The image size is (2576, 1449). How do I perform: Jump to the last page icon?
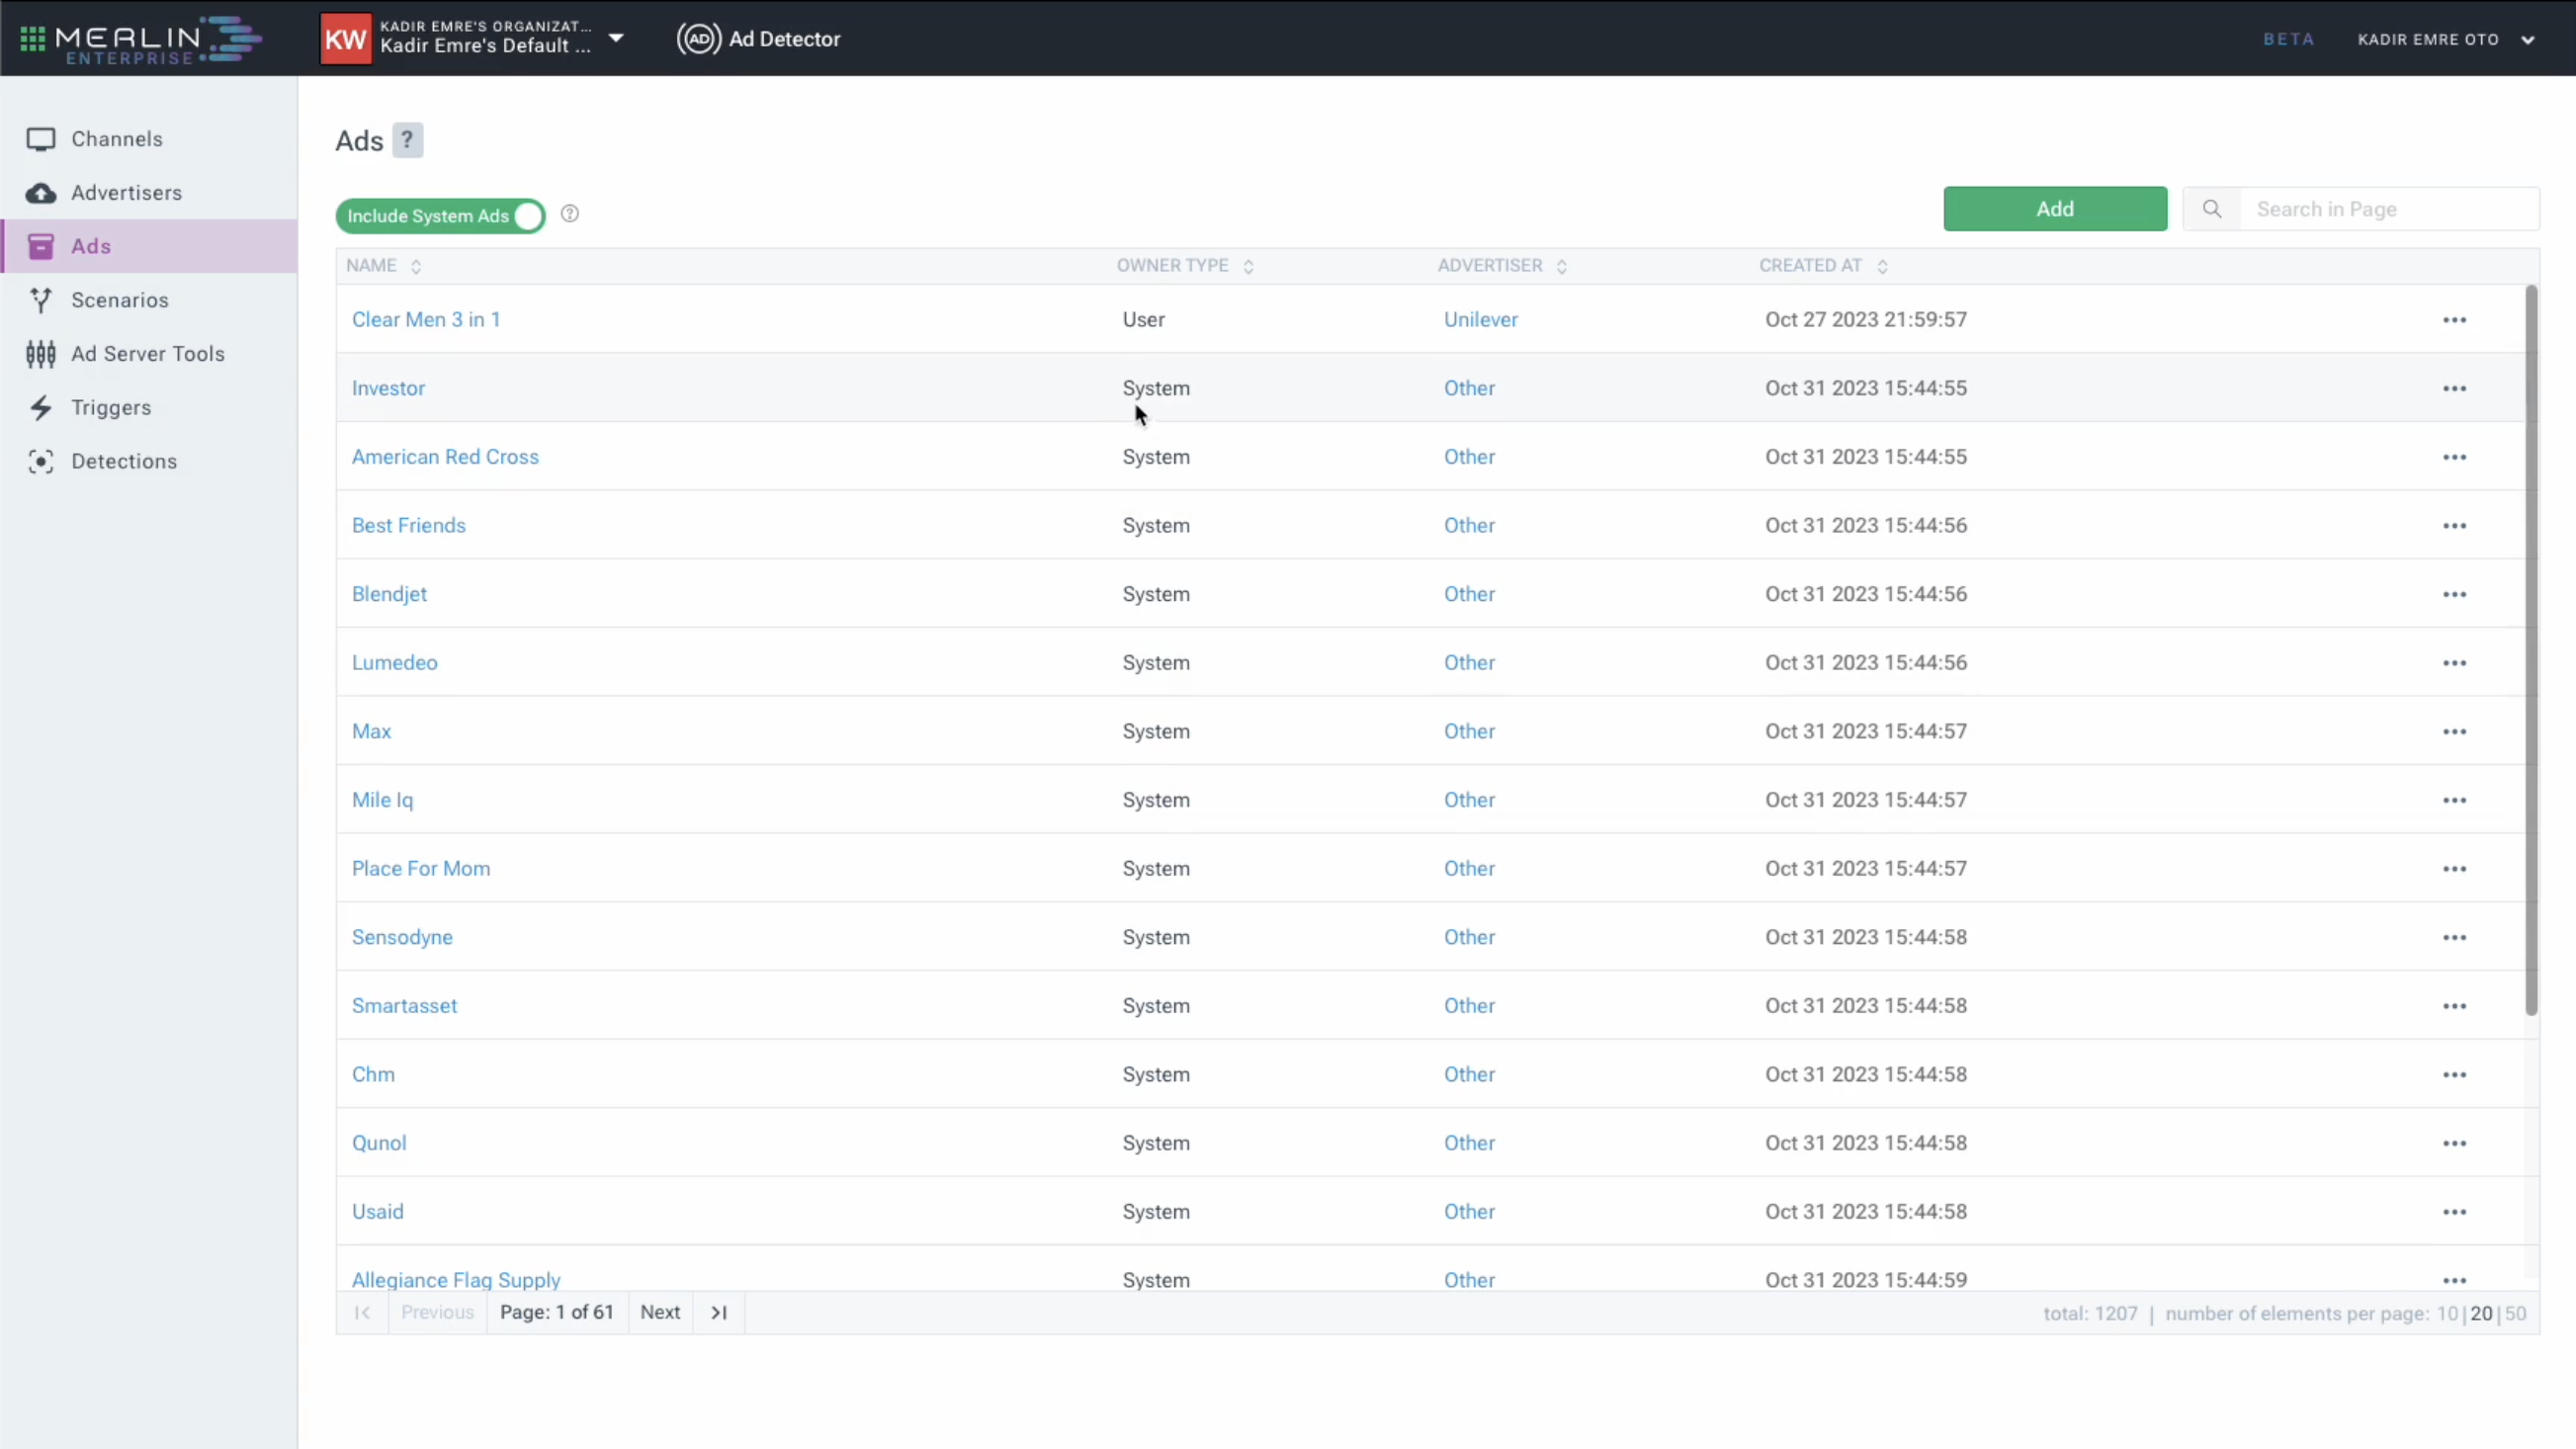point(719,1312)
